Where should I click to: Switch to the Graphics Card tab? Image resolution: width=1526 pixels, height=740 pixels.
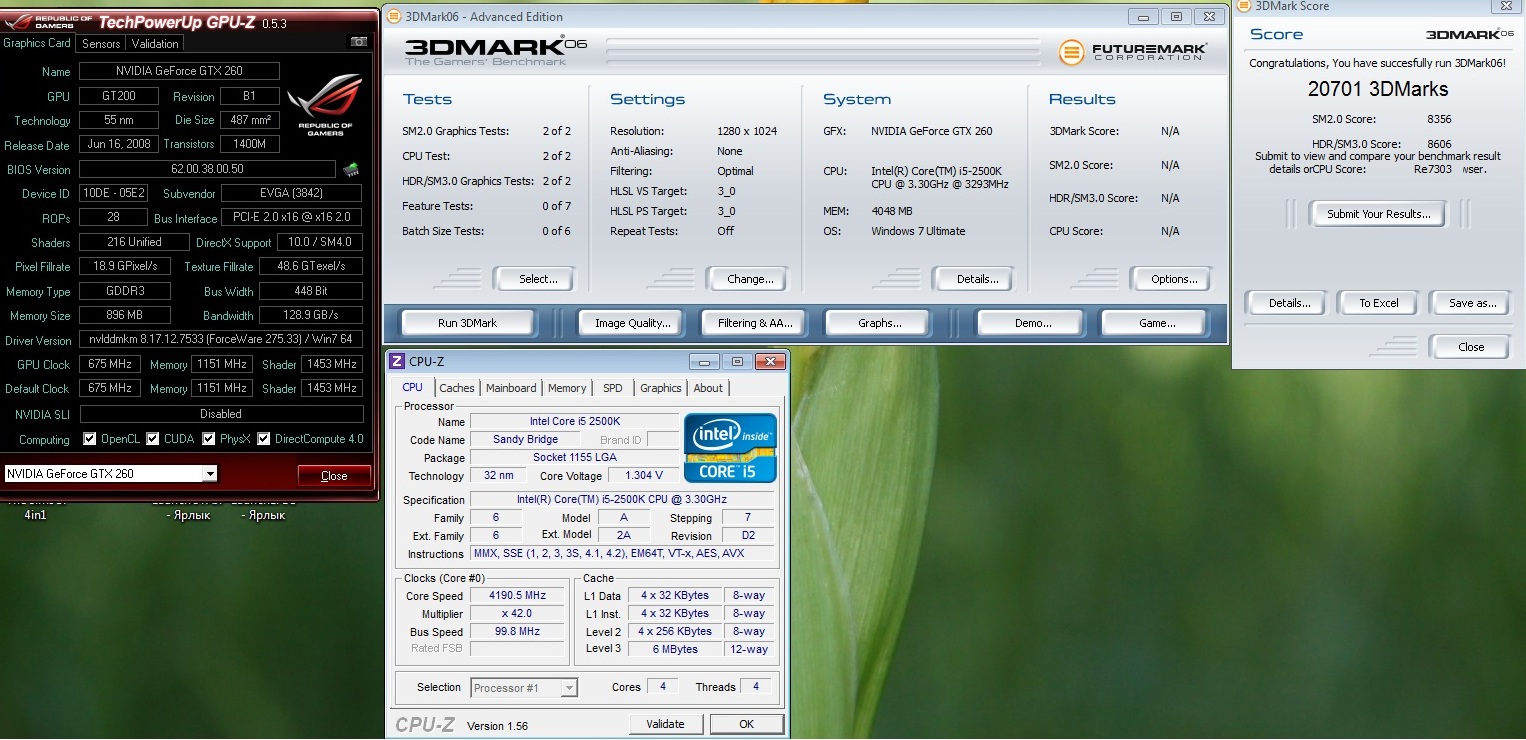37,43
